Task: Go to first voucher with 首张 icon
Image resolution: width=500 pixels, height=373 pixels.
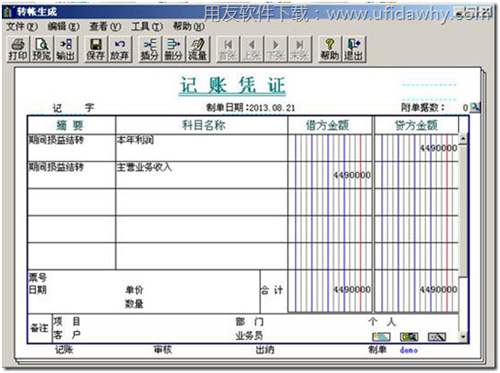Action: point(228,49)
